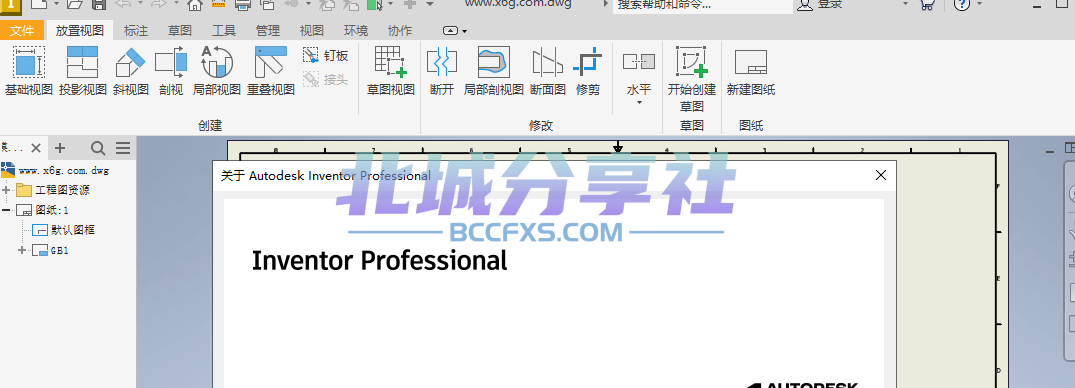Select the 基础视图 base view tool

point(28,71)
